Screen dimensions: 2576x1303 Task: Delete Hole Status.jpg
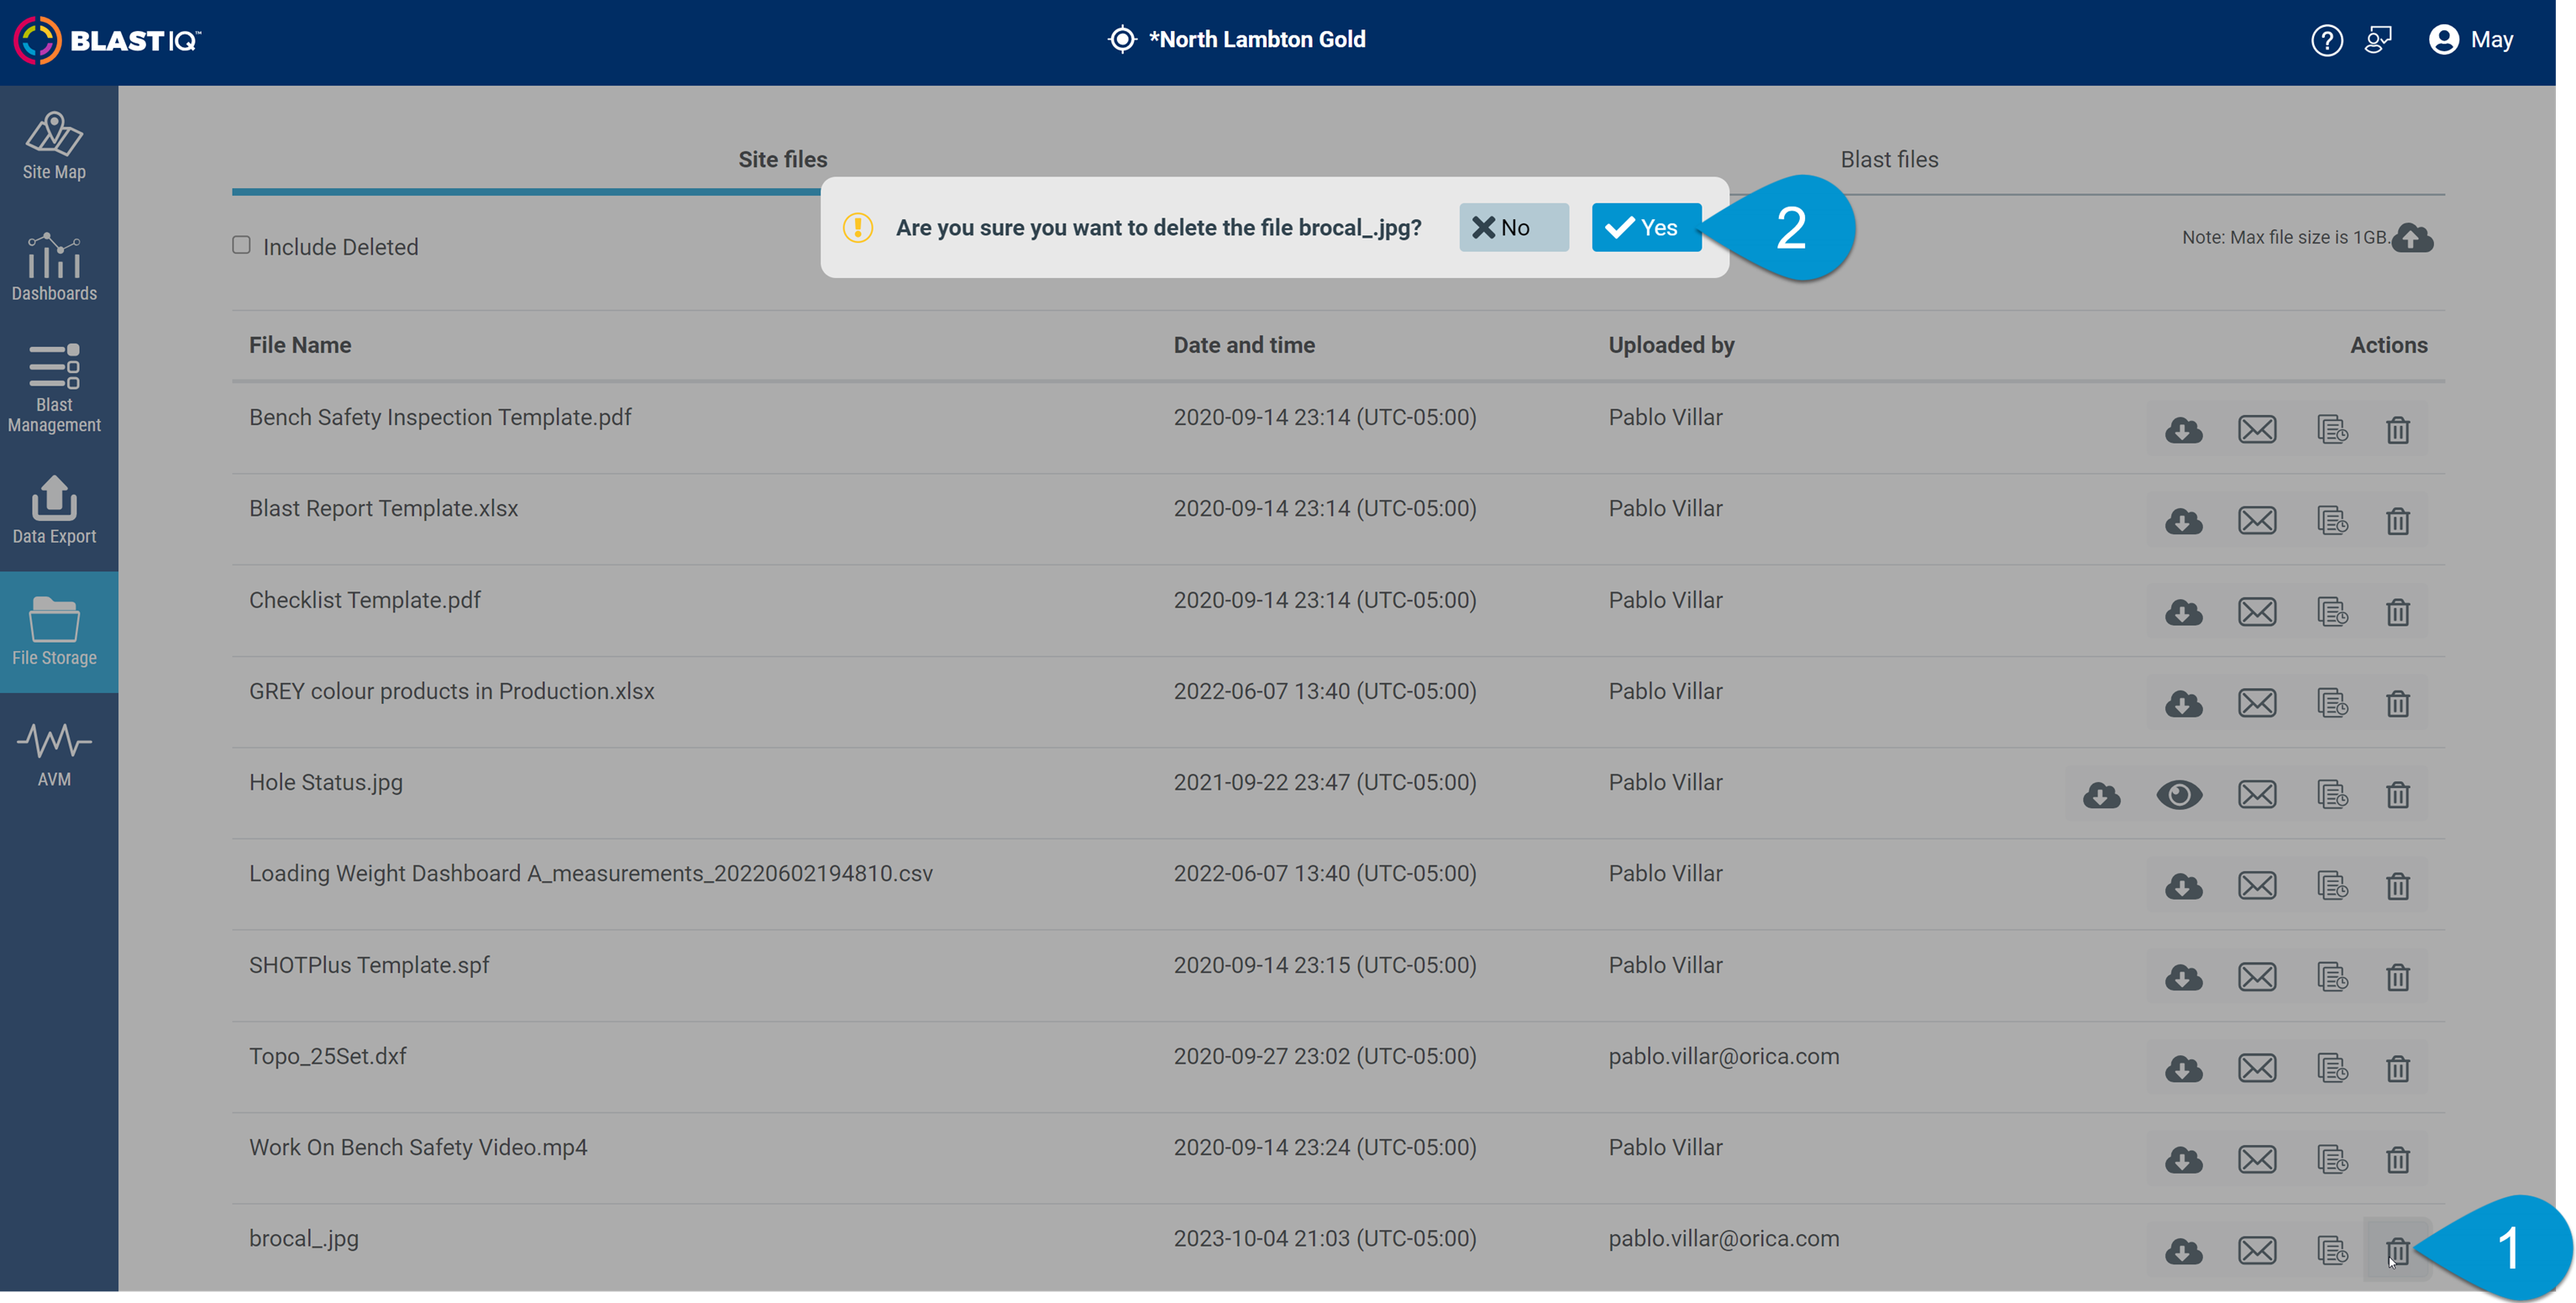tap(2397, 795)
